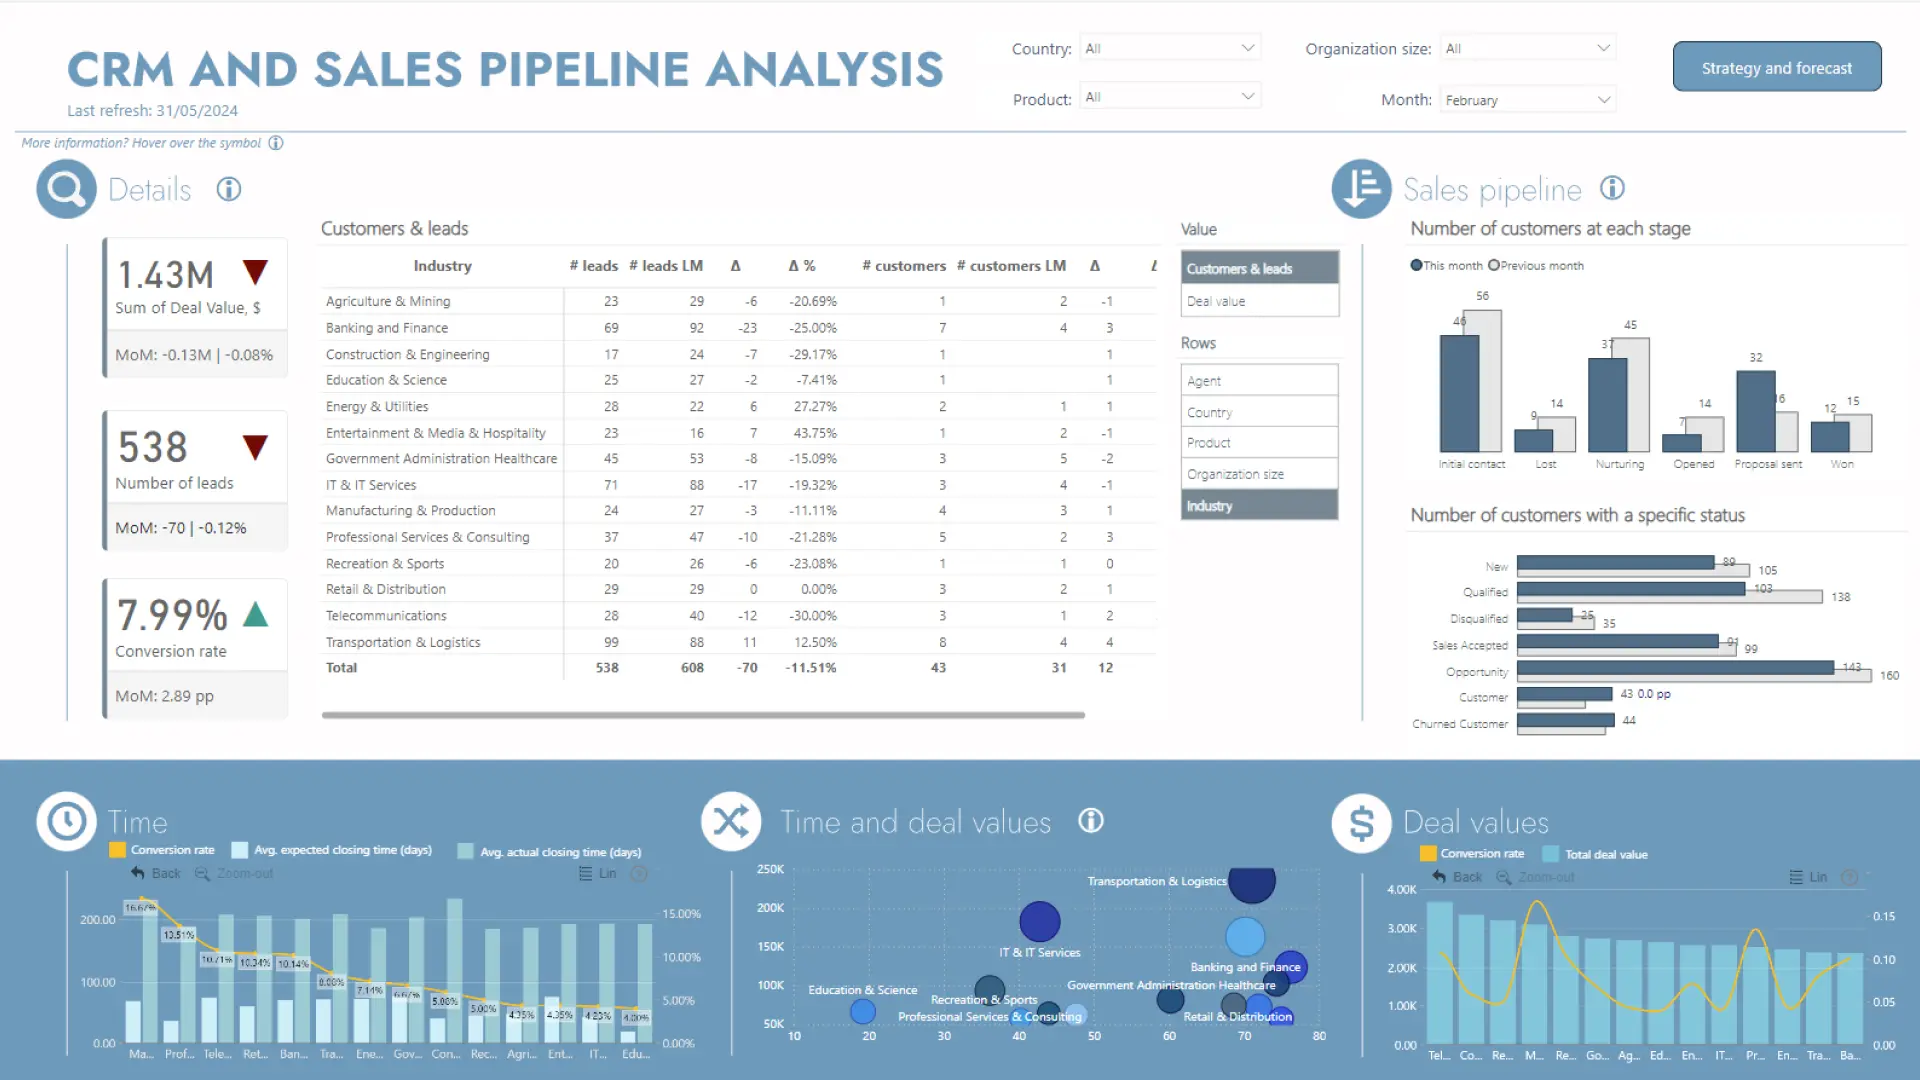Click the down triangle on the Sum of Deal Value card
Screen dimensions: 1920x1080
[x=256, y=272]
